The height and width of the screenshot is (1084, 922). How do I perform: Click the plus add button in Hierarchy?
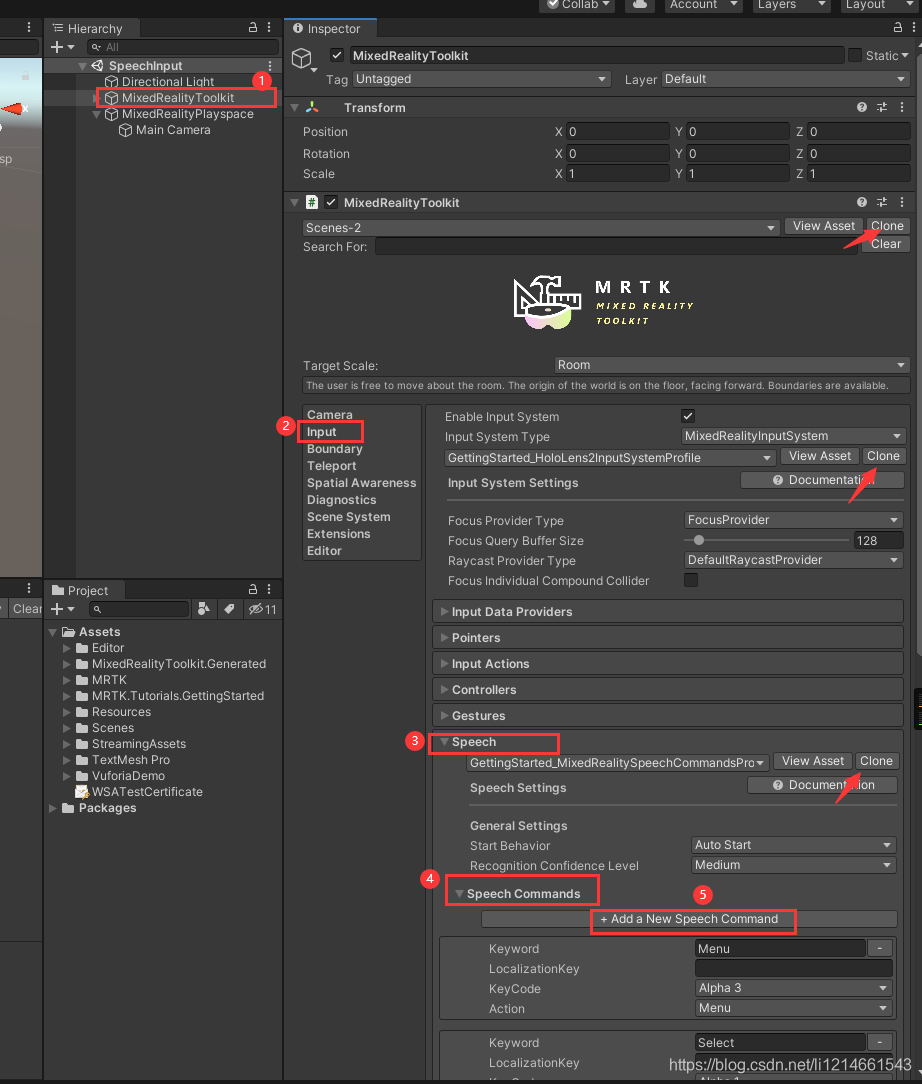pos(62,47)
